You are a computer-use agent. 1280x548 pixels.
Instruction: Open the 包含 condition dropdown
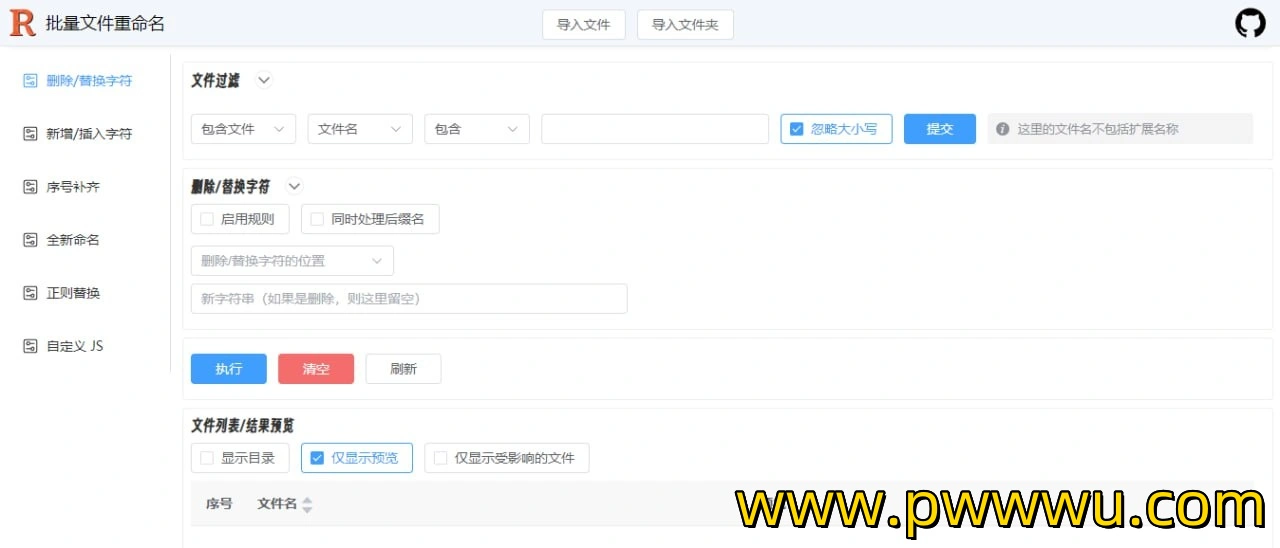(477, 129)
